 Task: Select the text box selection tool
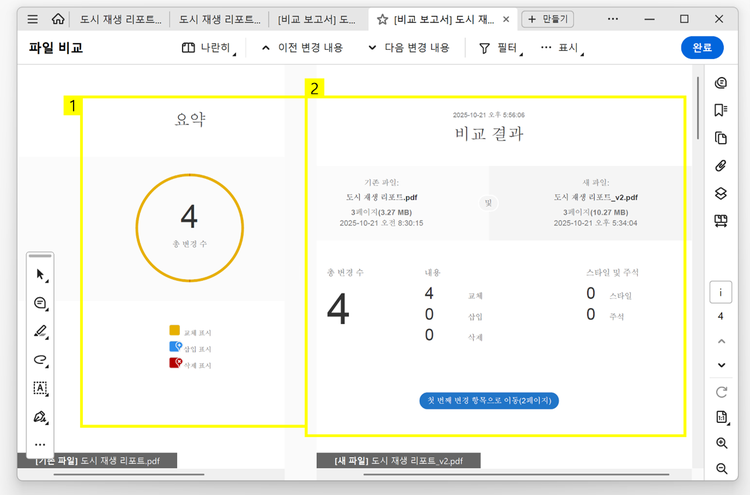tap(40, 388)
